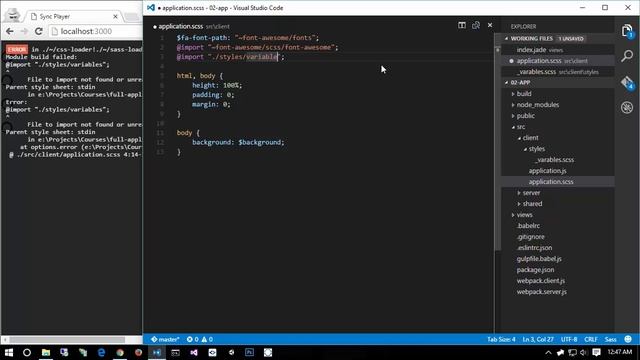The height and width of the screenshot is (360, 640).
Task: Open command prompt from the taskbar
Action: click(x=176, y=352)
